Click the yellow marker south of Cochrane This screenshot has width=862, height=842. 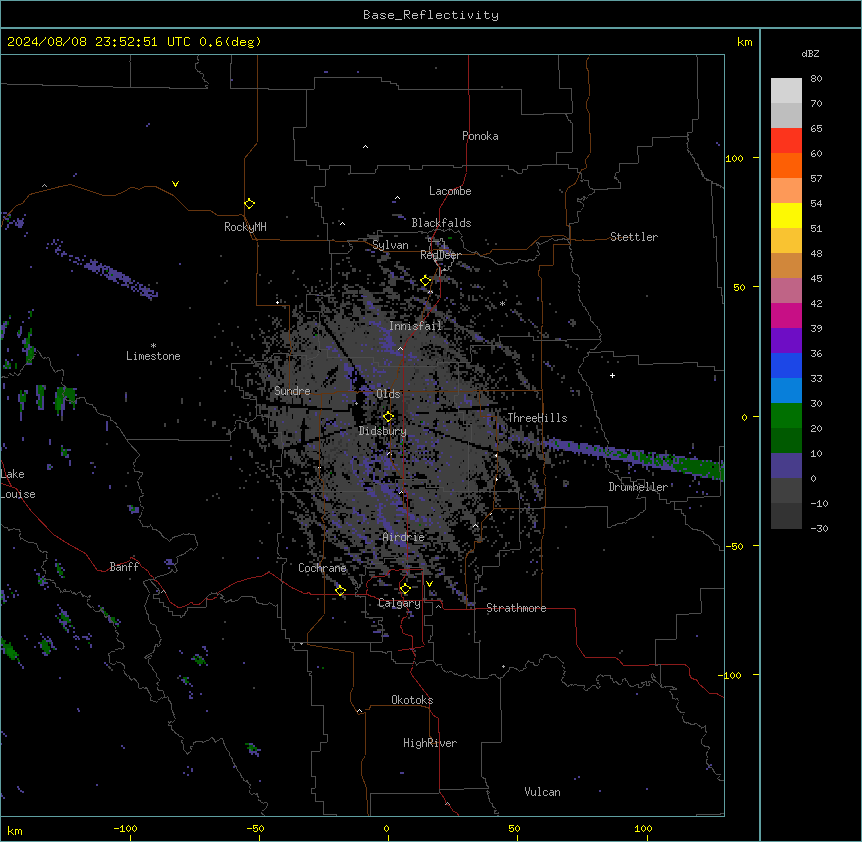[340, 591]
